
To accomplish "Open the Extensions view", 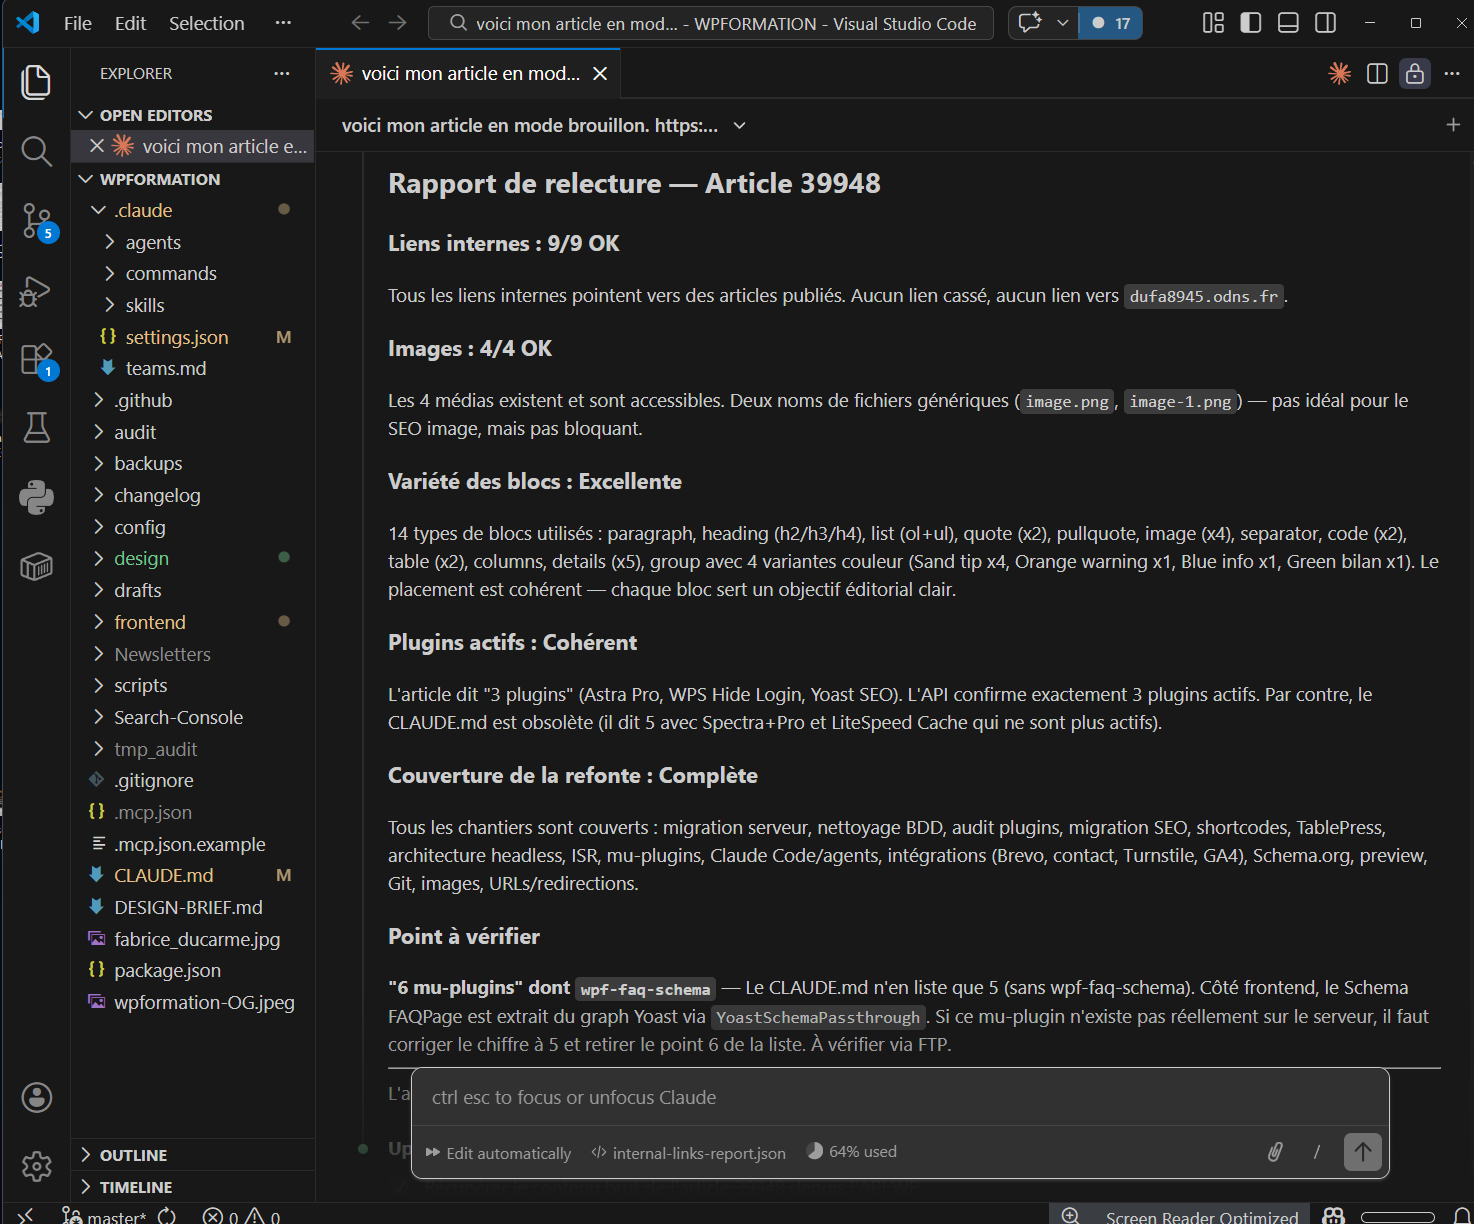I will [x=36, y=358].
